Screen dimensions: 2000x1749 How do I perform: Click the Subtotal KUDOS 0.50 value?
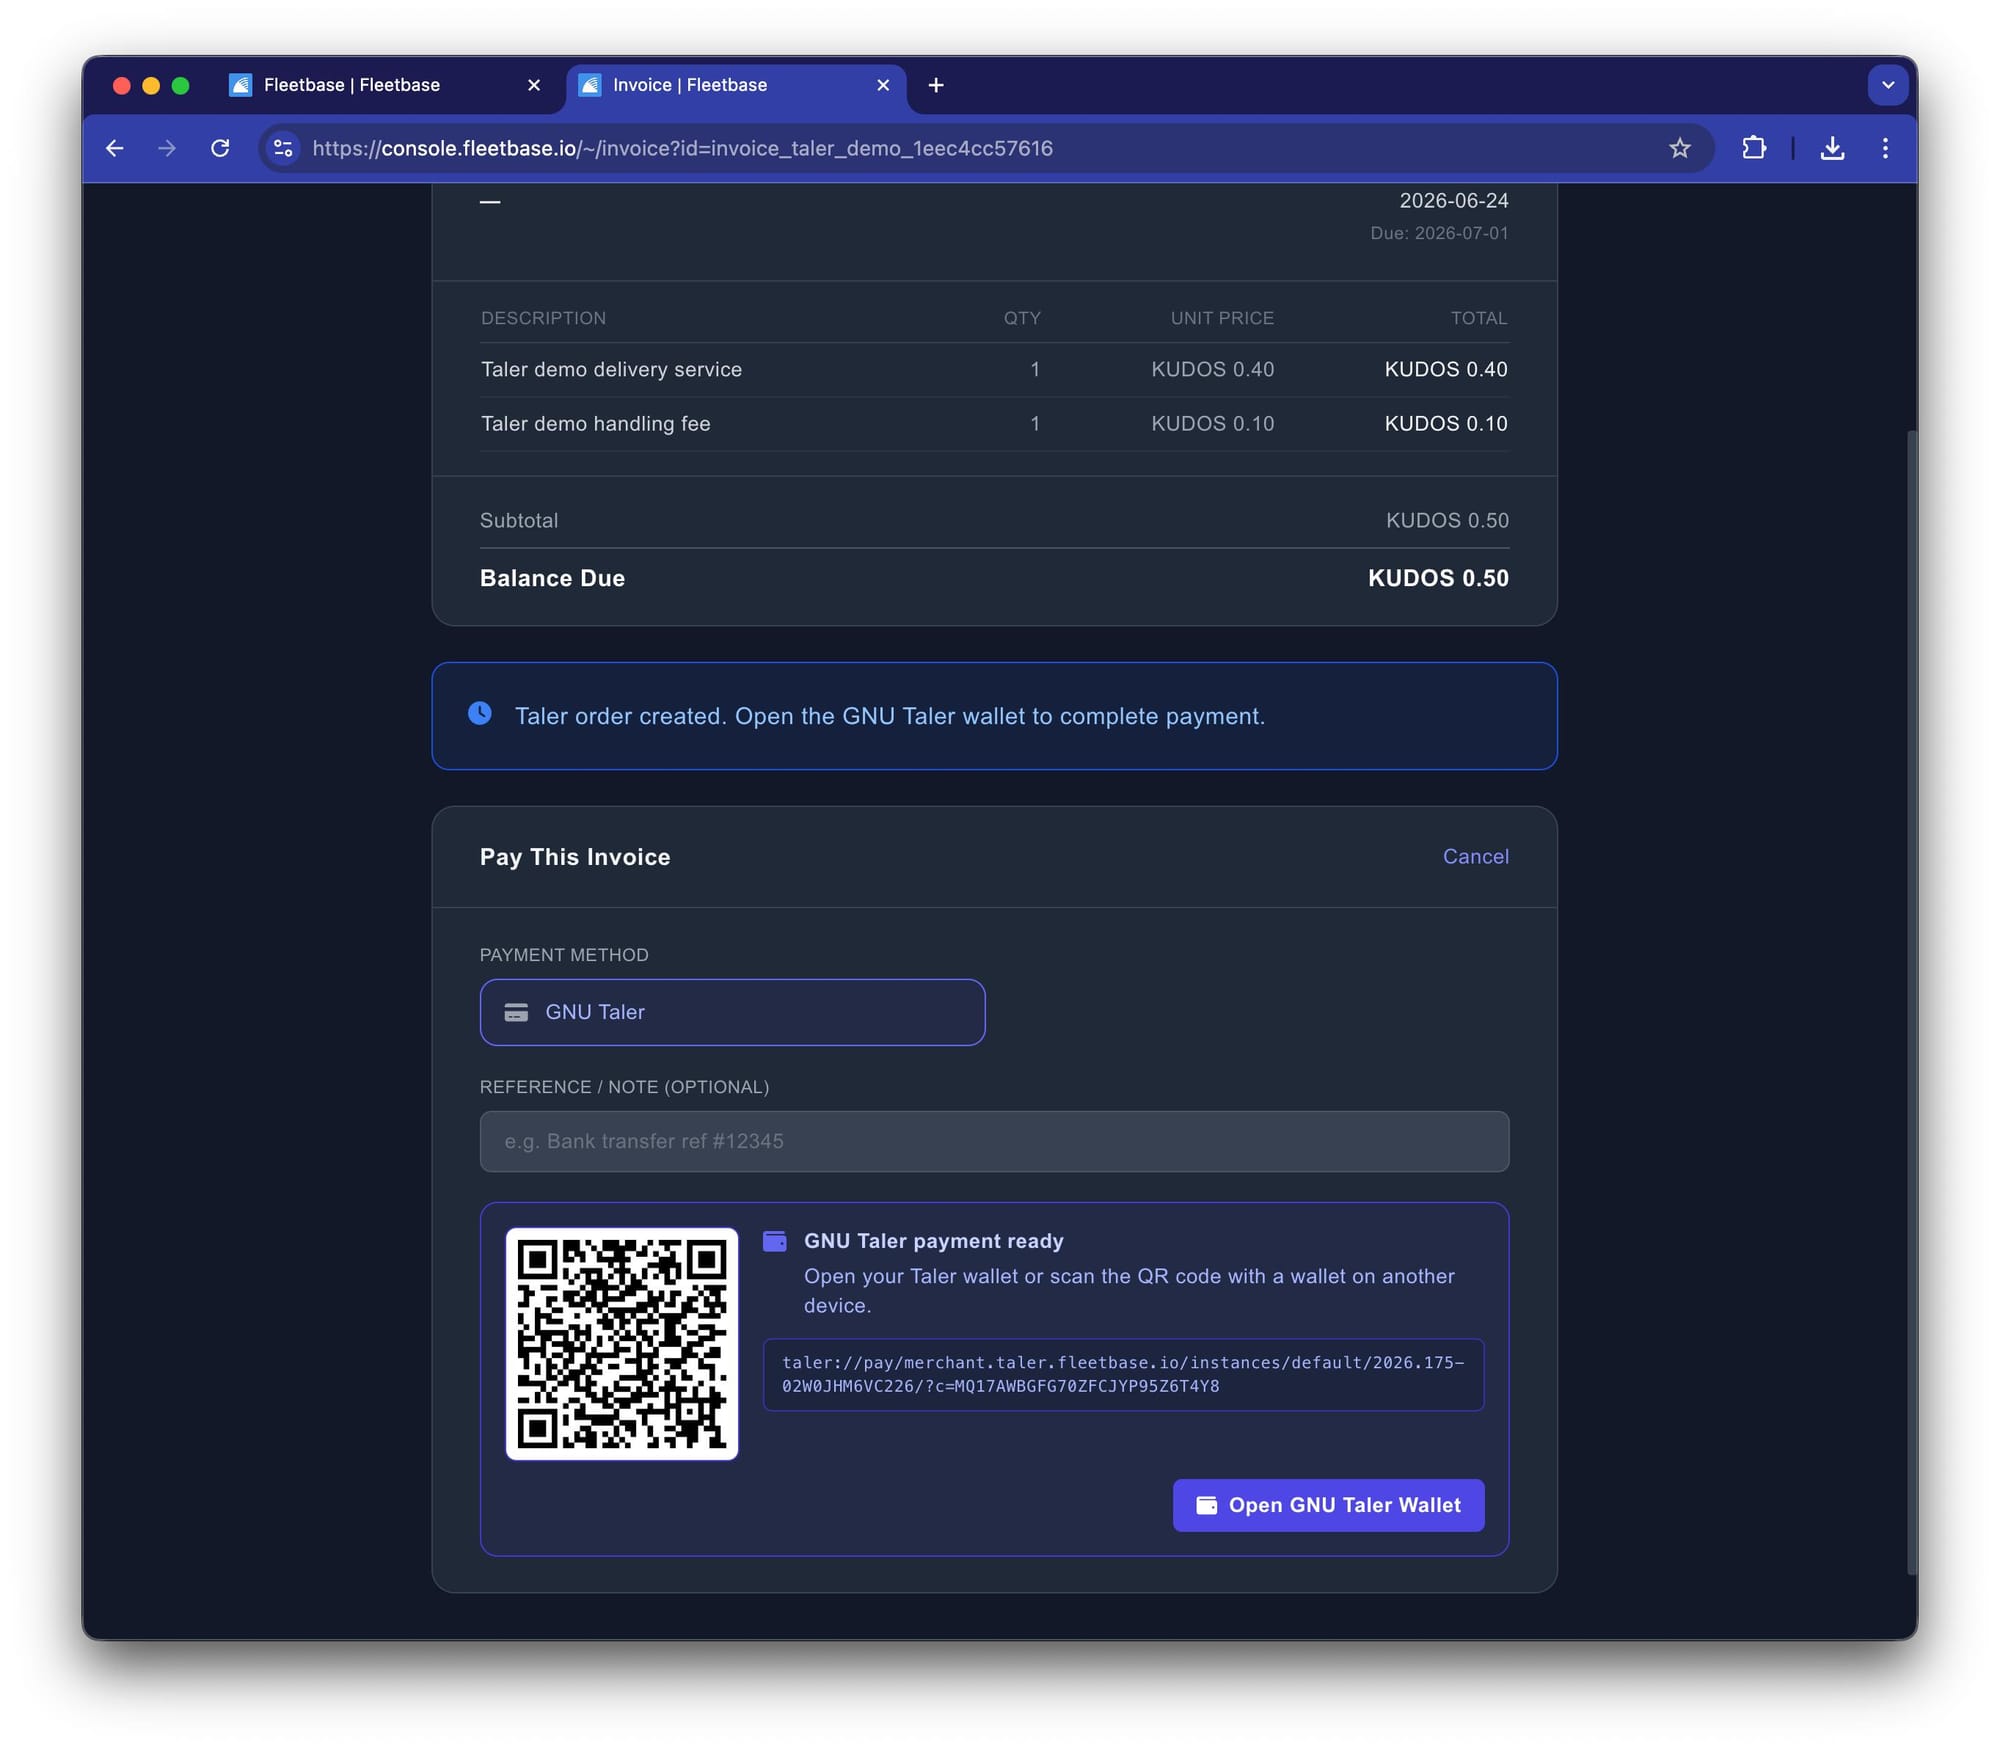point(1447,520)
